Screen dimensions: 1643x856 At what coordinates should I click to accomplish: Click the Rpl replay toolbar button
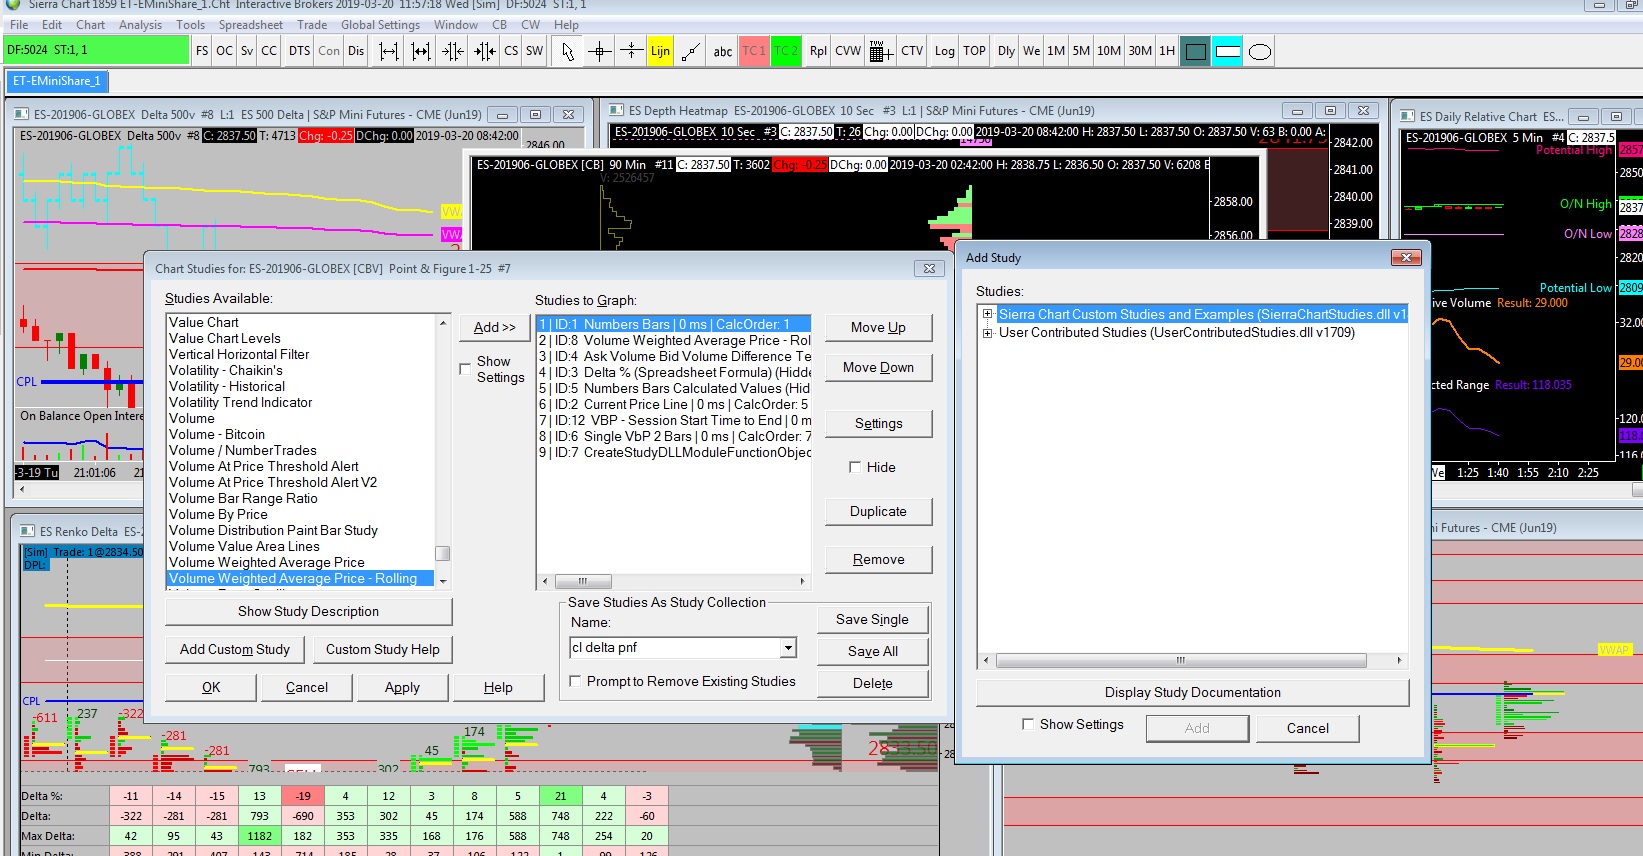818,51
